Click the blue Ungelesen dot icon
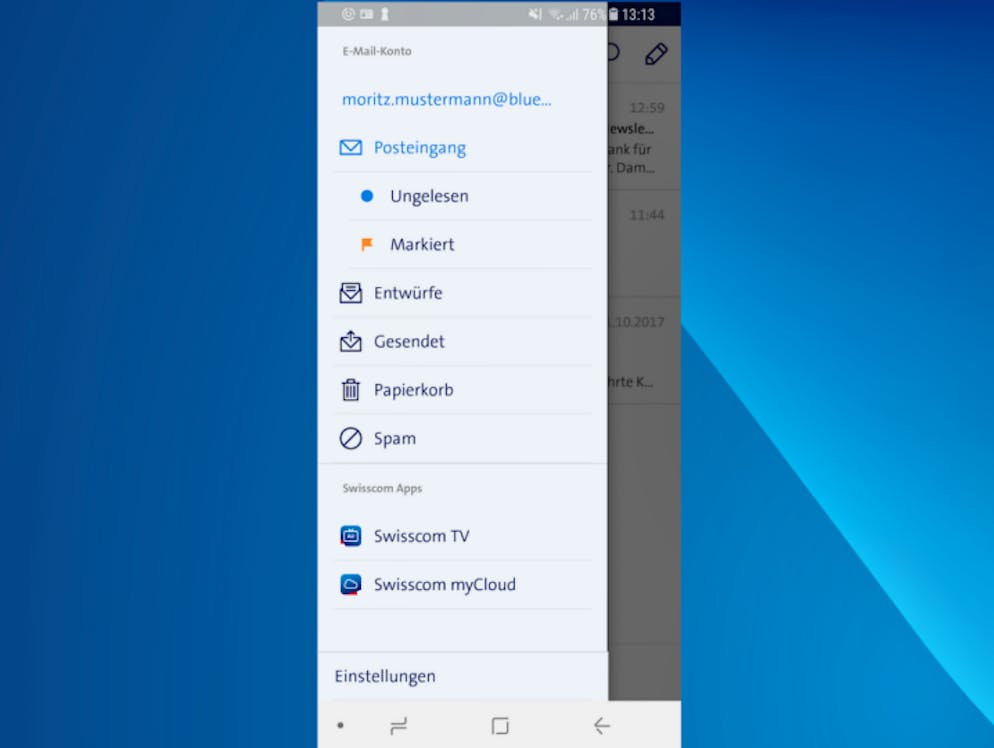This screenshot has width=994, height=748. coord(366,196)
